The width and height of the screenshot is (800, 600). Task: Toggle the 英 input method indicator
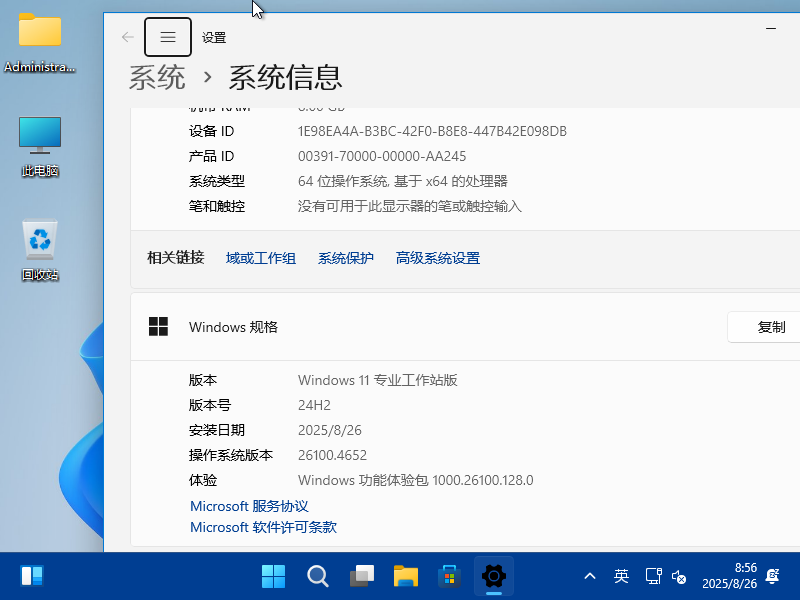pyautogui.click(x=621, y=576)
